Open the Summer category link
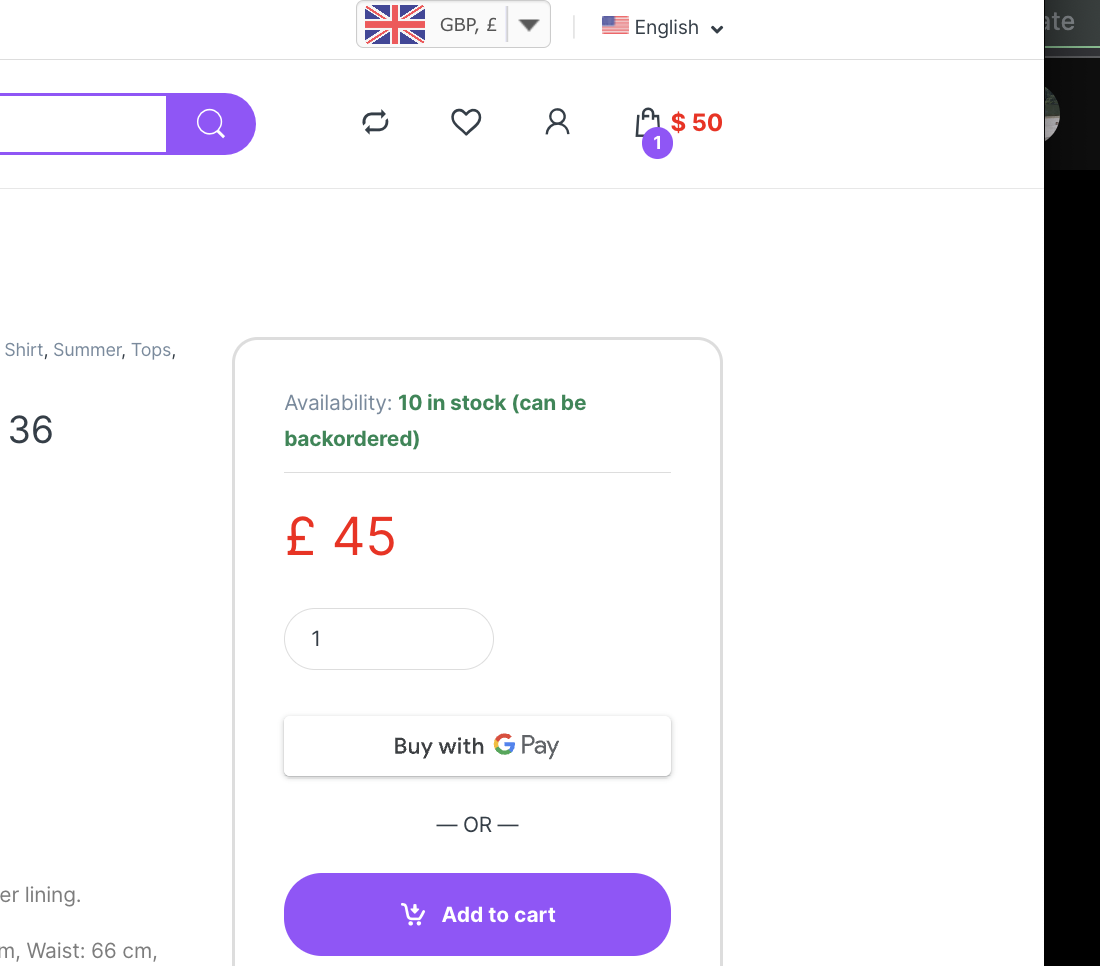Viewport: 1100px width, 966px height. click(x=87, y=350)
